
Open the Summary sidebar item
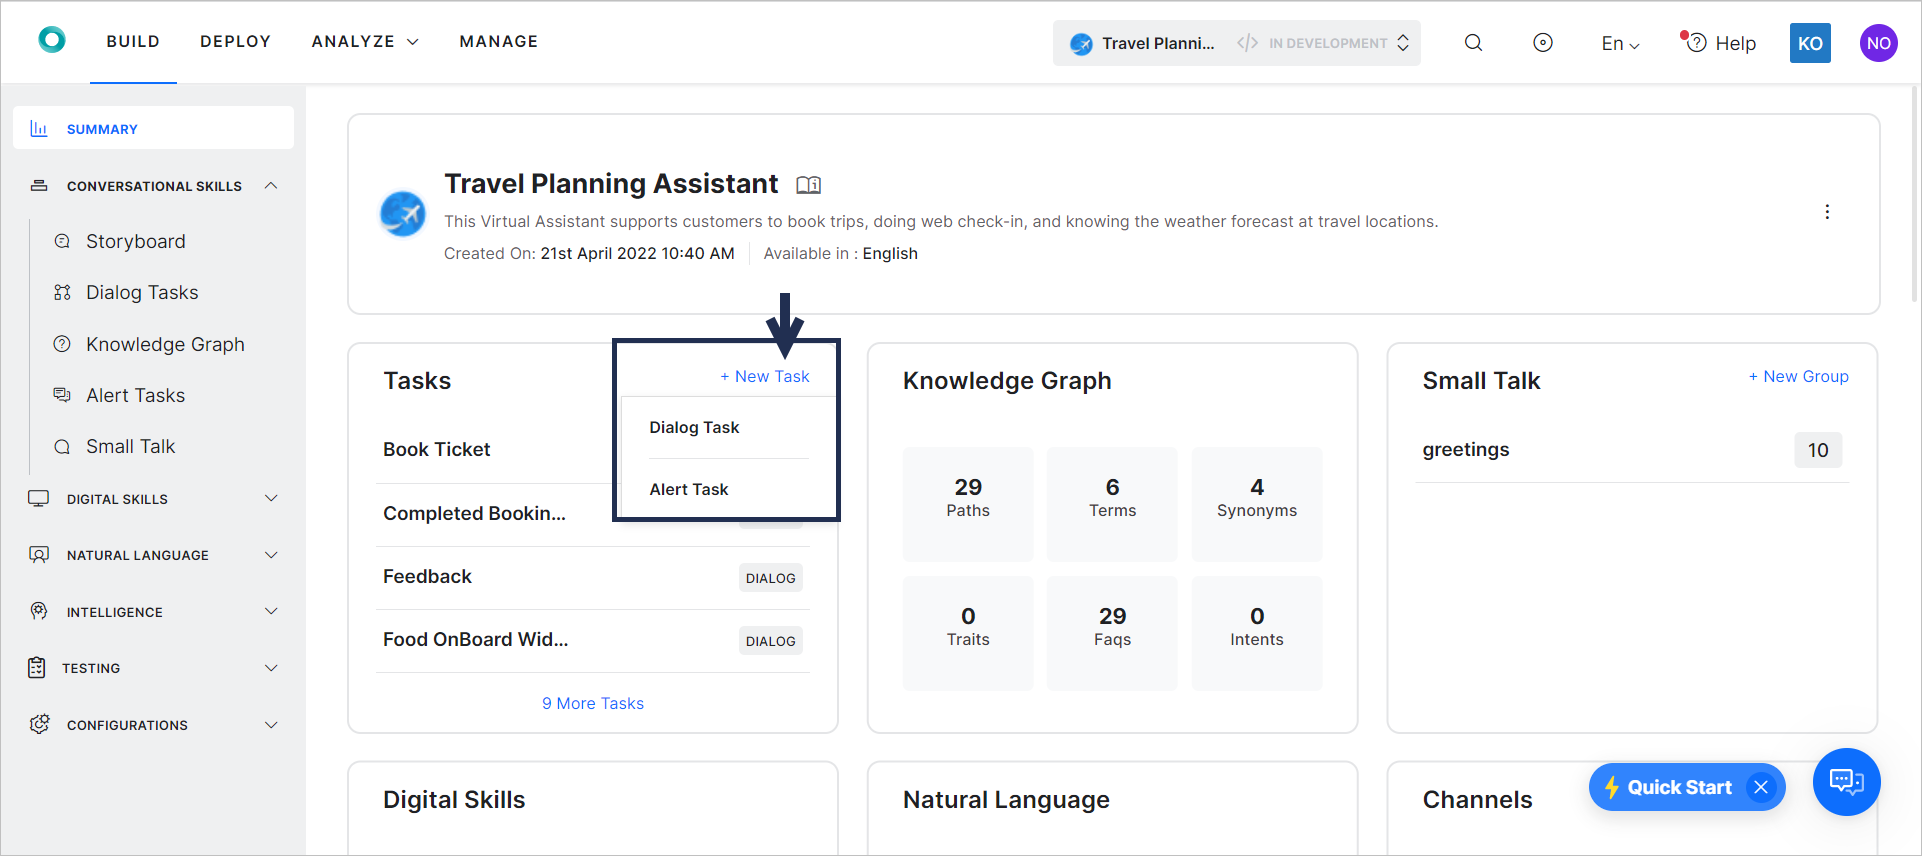tap(153, 128)
